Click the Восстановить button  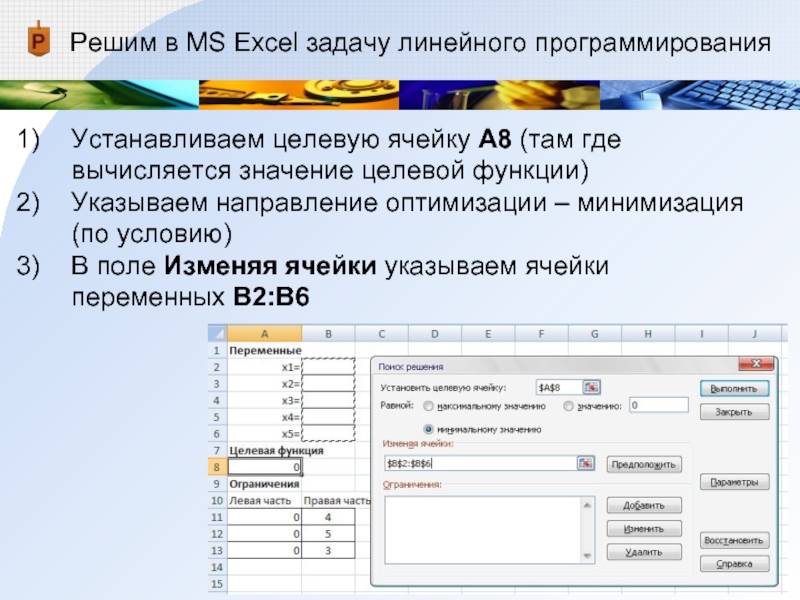pyautogui.click(x=734, y=540)
